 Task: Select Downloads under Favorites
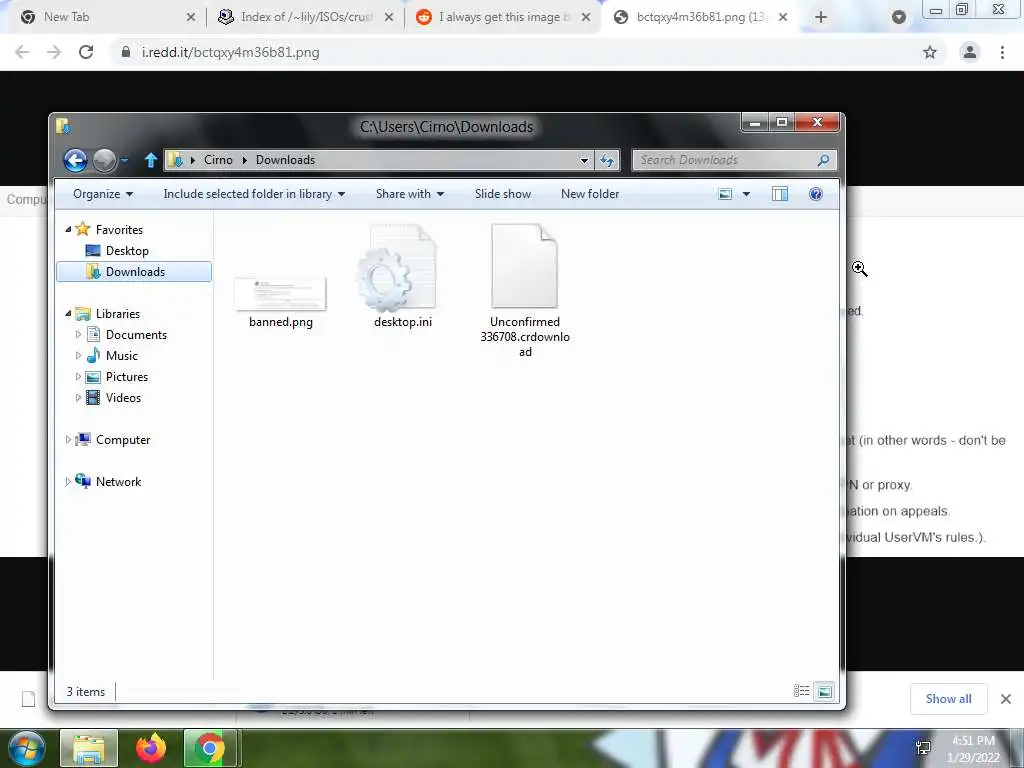point(134,272)
